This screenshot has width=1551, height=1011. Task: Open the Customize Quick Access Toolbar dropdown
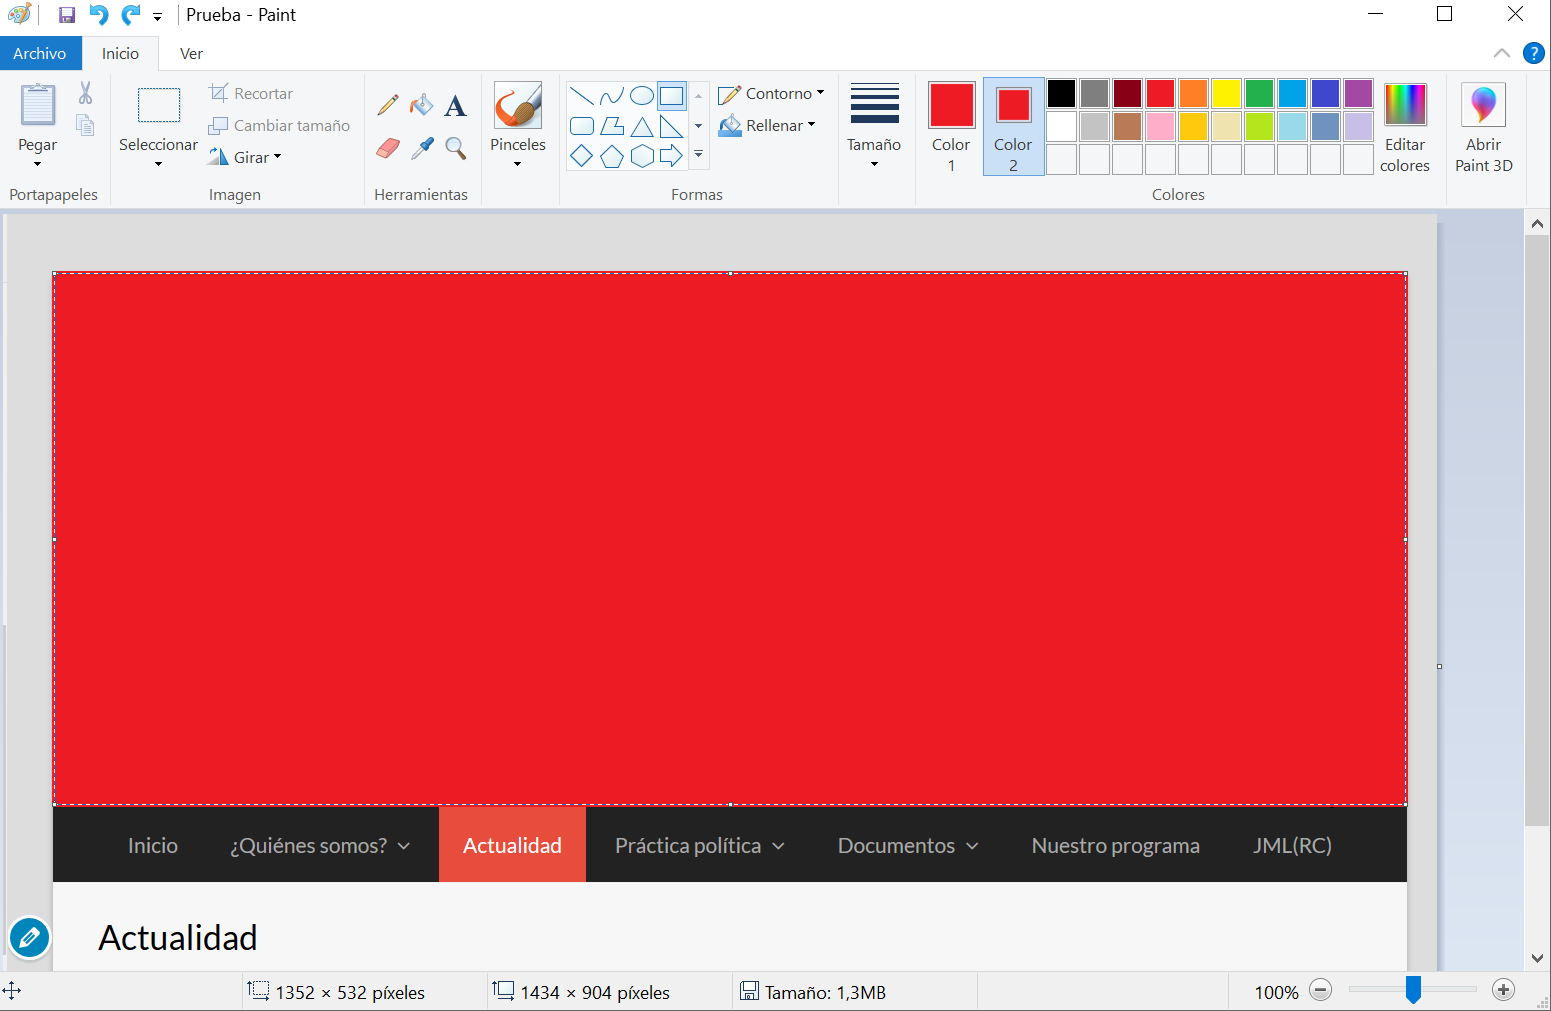pyautogui.click(x=157, y=17)
